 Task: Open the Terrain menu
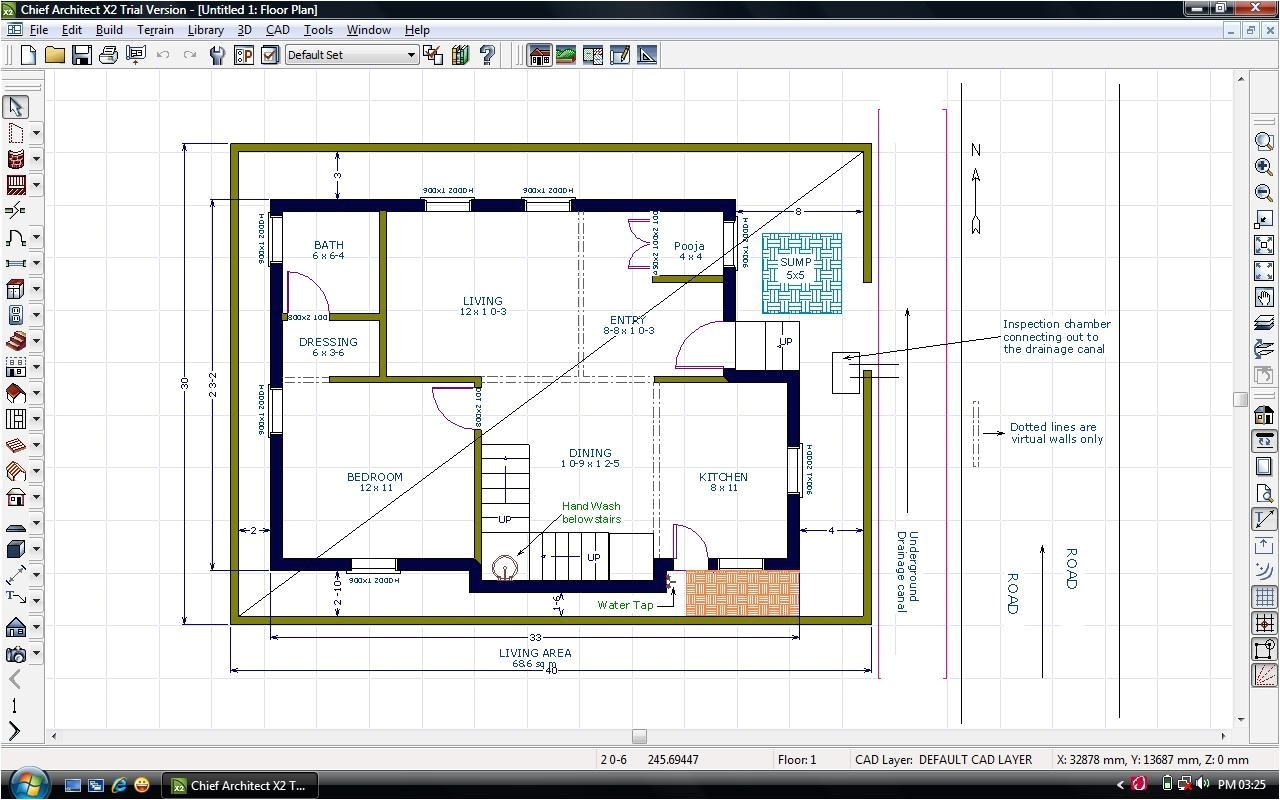click(x=156, y=29)
